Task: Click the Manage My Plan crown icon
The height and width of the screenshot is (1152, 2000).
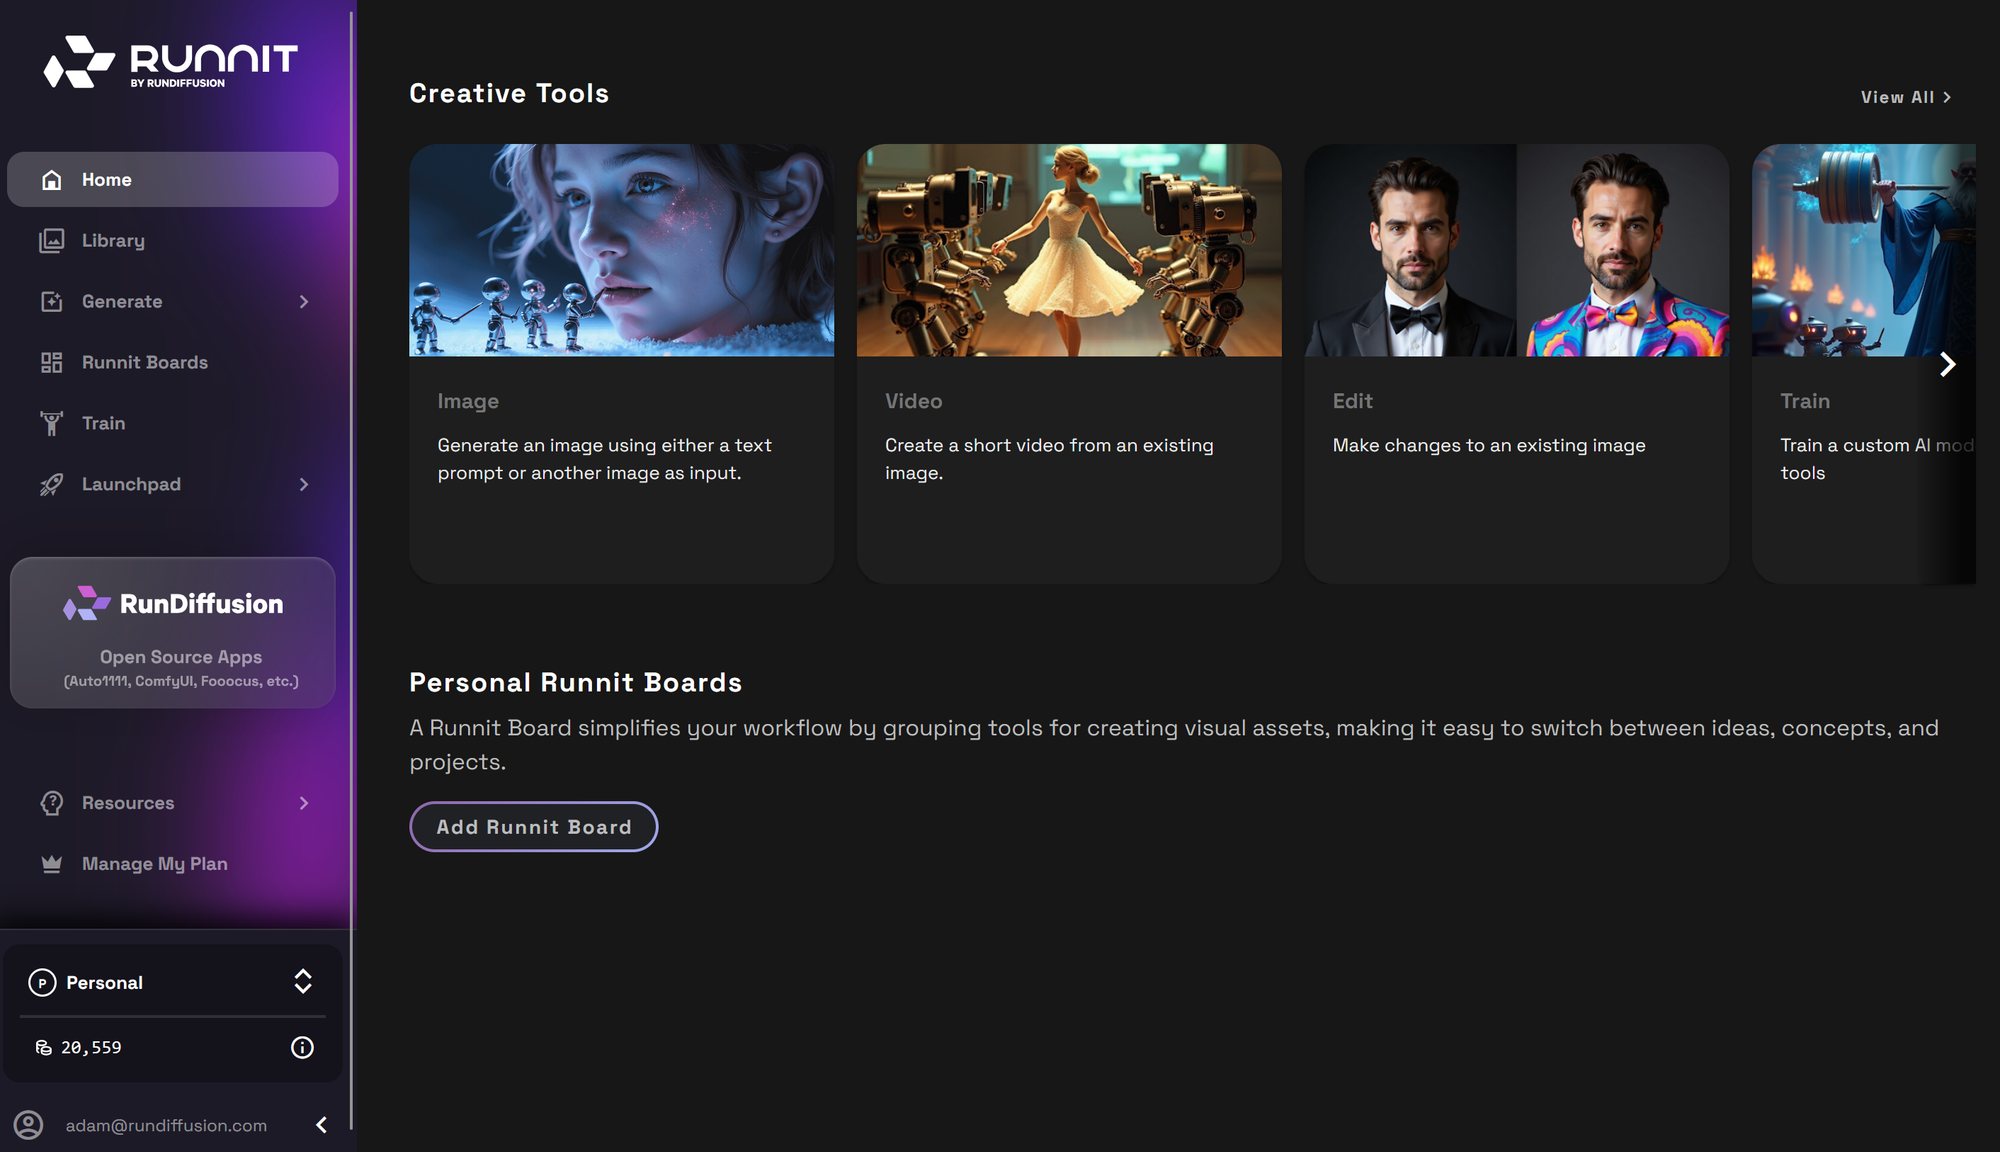Action: point(52,864)
